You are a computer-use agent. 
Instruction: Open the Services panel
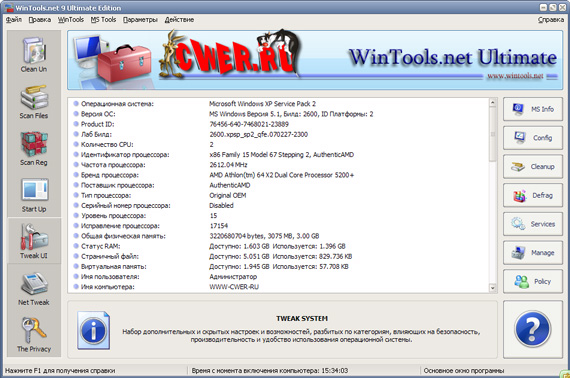[533, 224]
